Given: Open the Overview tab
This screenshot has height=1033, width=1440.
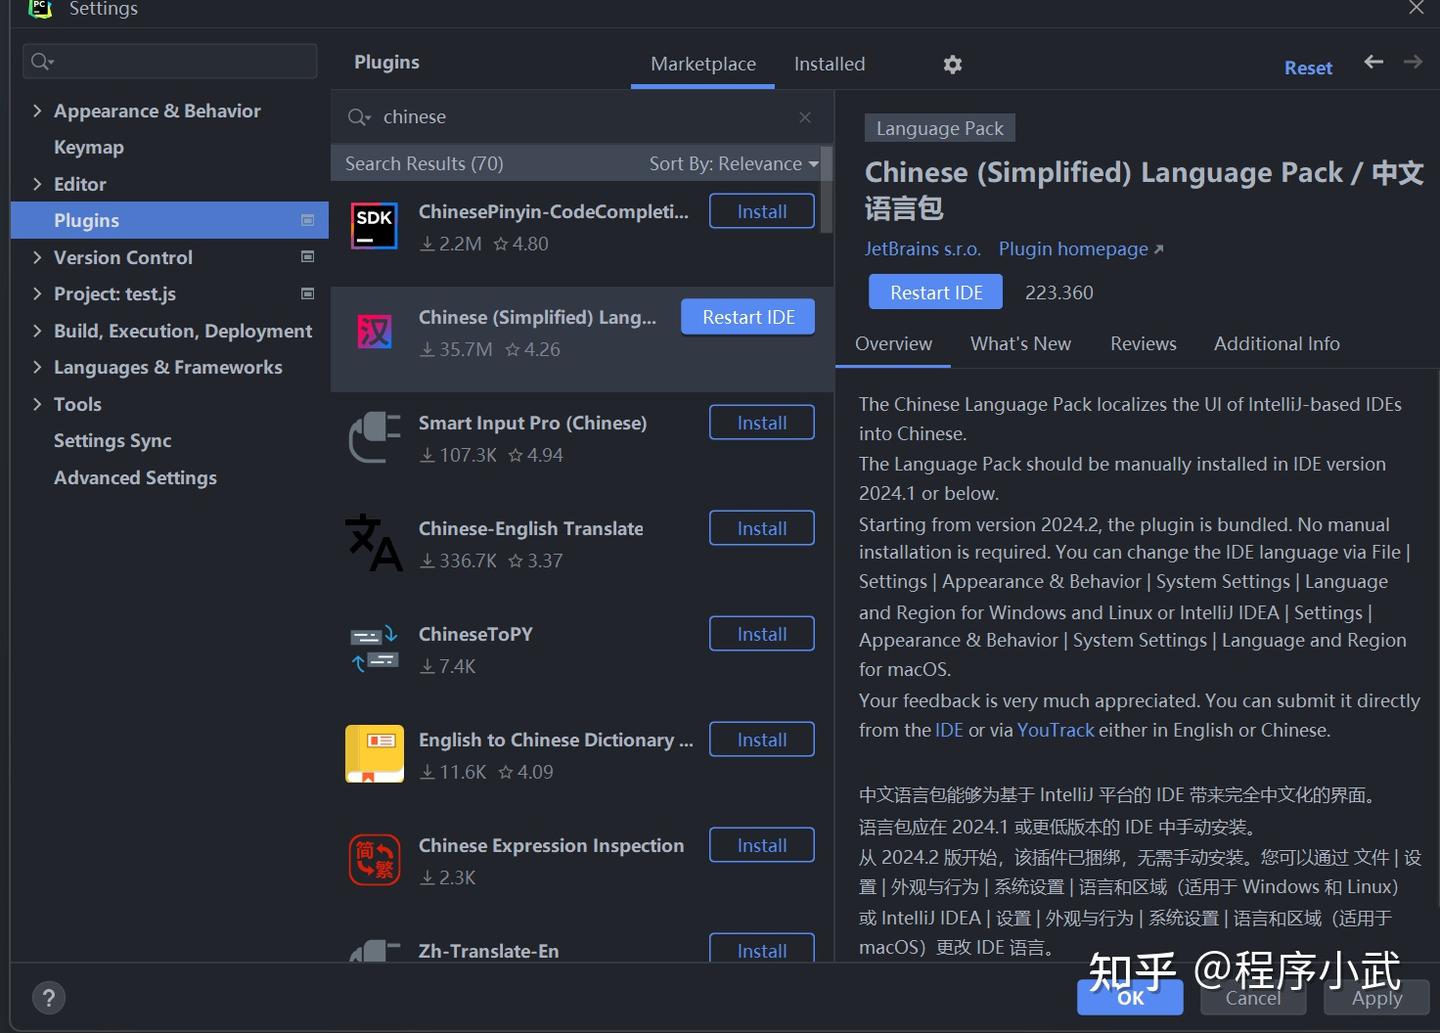Looking at the screenshot, I should [x=893, y=343].
